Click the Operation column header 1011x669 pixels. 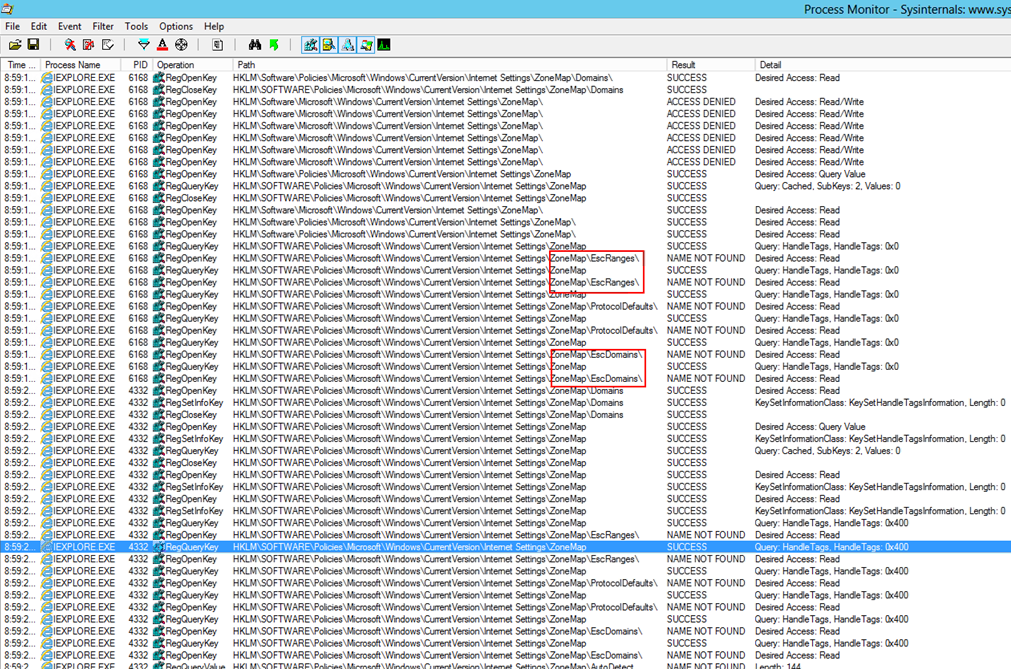[x=193, y=64]
